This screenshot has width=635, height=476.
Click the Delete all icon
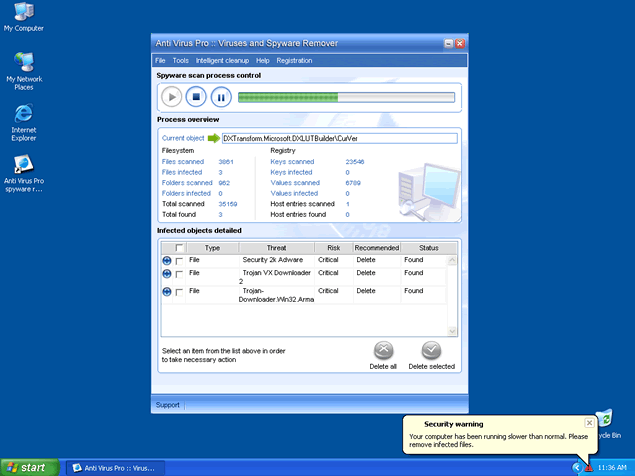pos(383,351)
